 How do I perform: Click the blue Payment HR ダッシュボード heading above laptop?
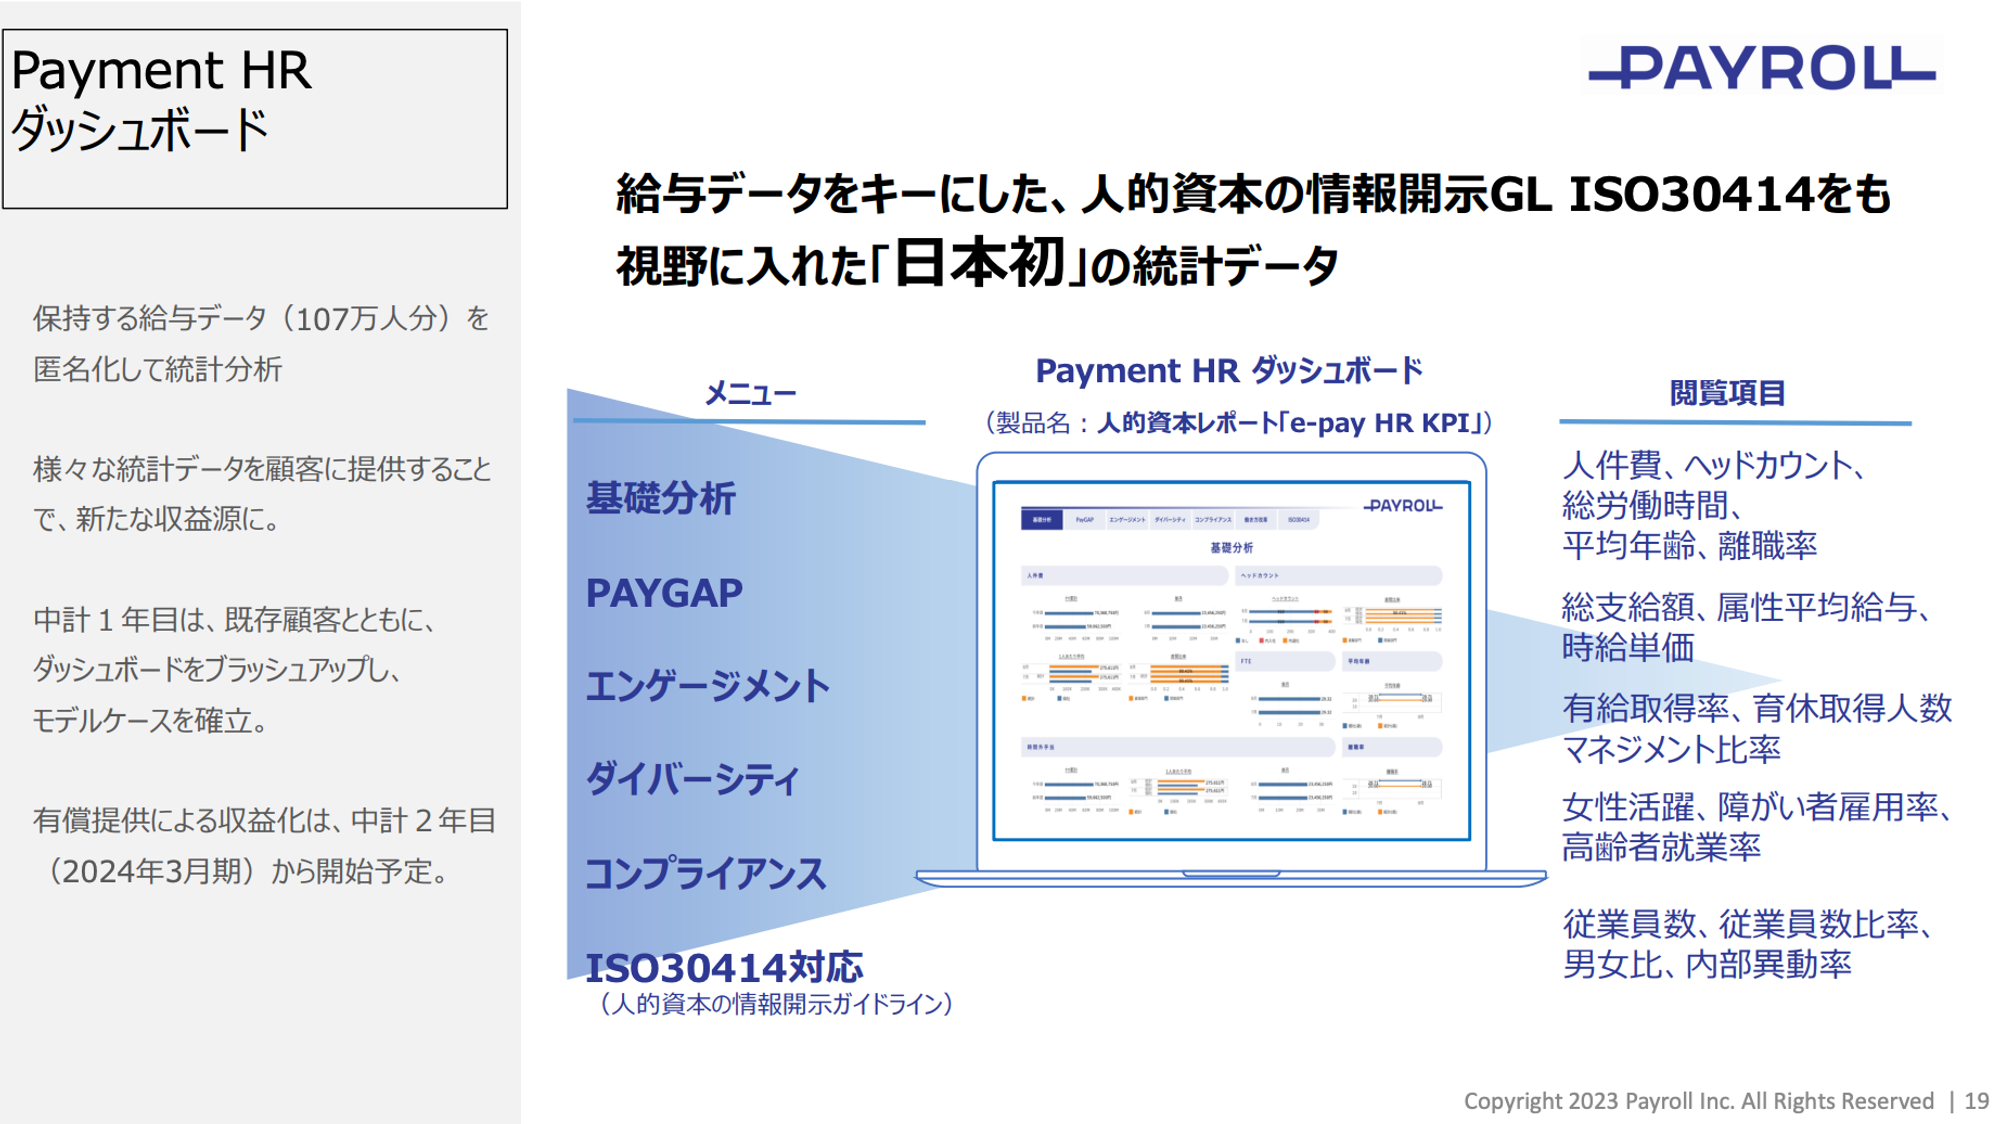[1229, 371]
